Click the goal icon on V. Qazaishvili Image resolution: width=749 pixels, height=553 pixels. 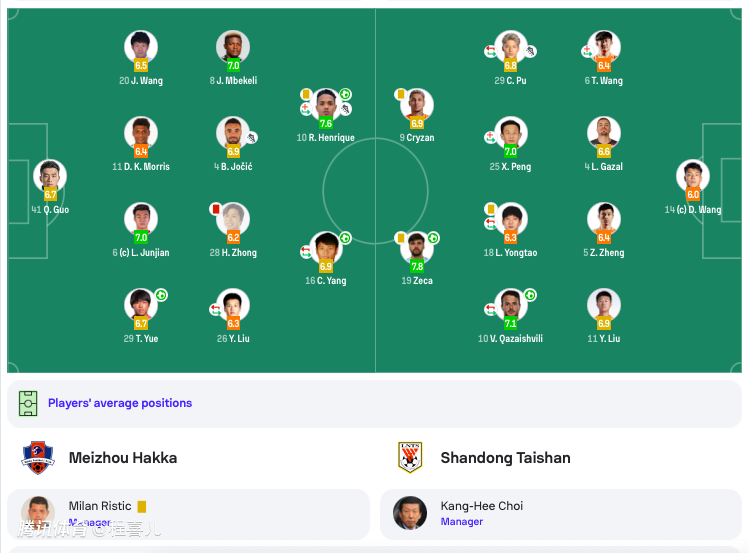click(x=530, y=295)
